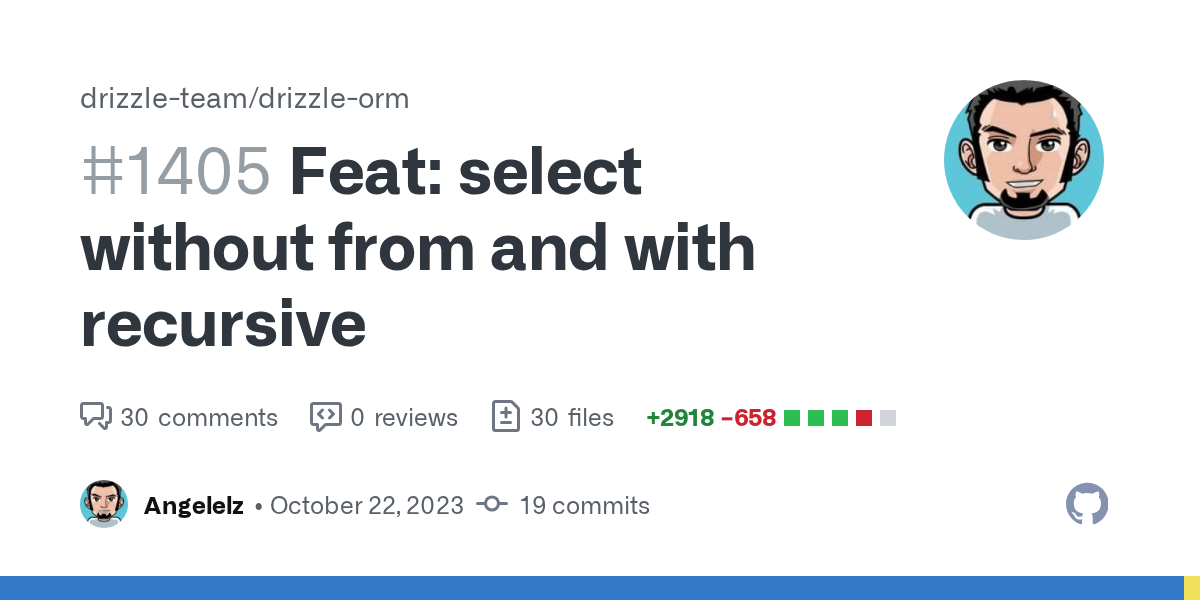Image resolution: width=1200 pixels, height=600 pixels.
Task: Click the +2918 additions count
Action: [x=680, y=417]
